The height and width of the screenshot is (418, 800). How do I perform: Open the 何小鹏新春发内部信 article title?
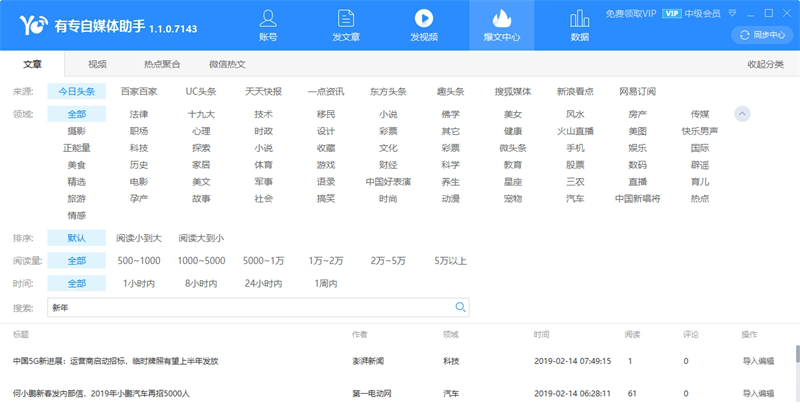[x=101, y=394]
